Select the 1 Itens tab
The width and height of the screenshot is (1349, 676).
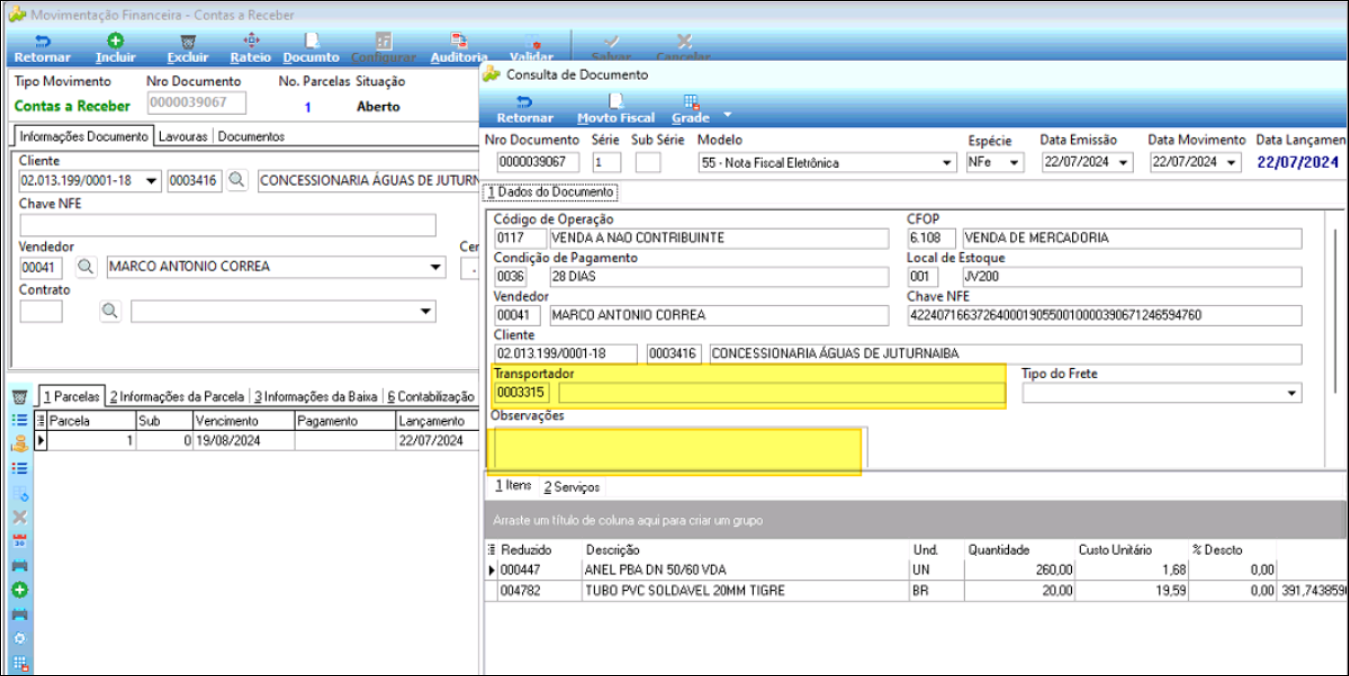tap(514, 487)
